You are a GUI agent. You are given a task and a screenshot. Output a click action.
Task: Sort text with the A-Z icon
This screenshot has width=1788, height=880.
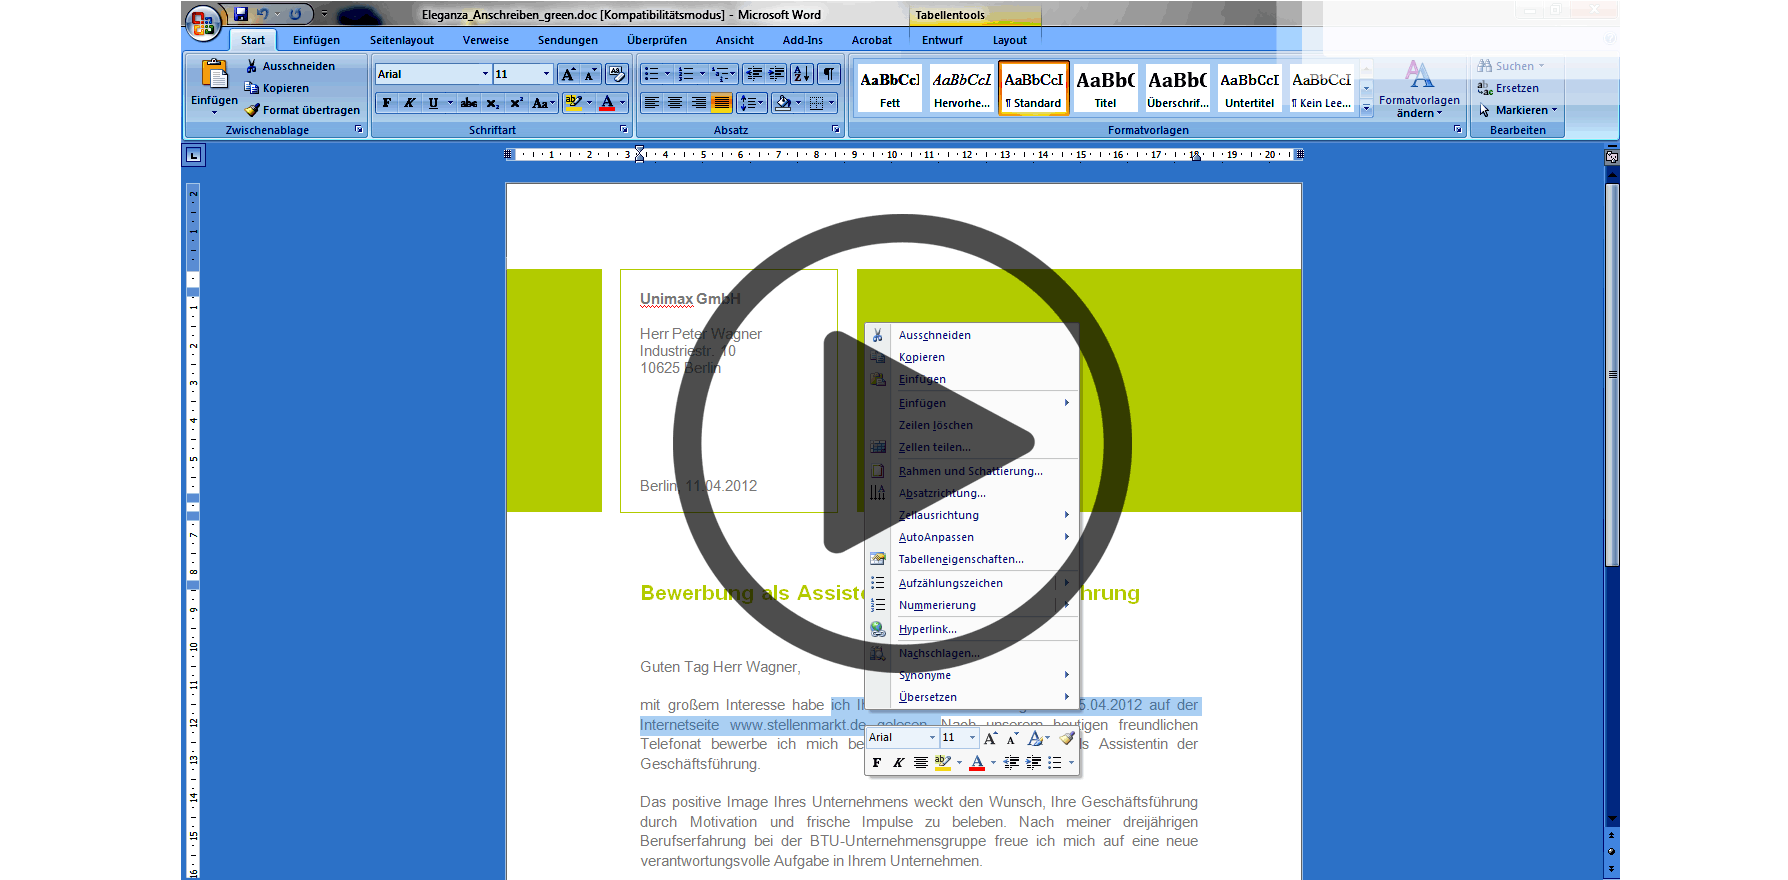[801, 74]
